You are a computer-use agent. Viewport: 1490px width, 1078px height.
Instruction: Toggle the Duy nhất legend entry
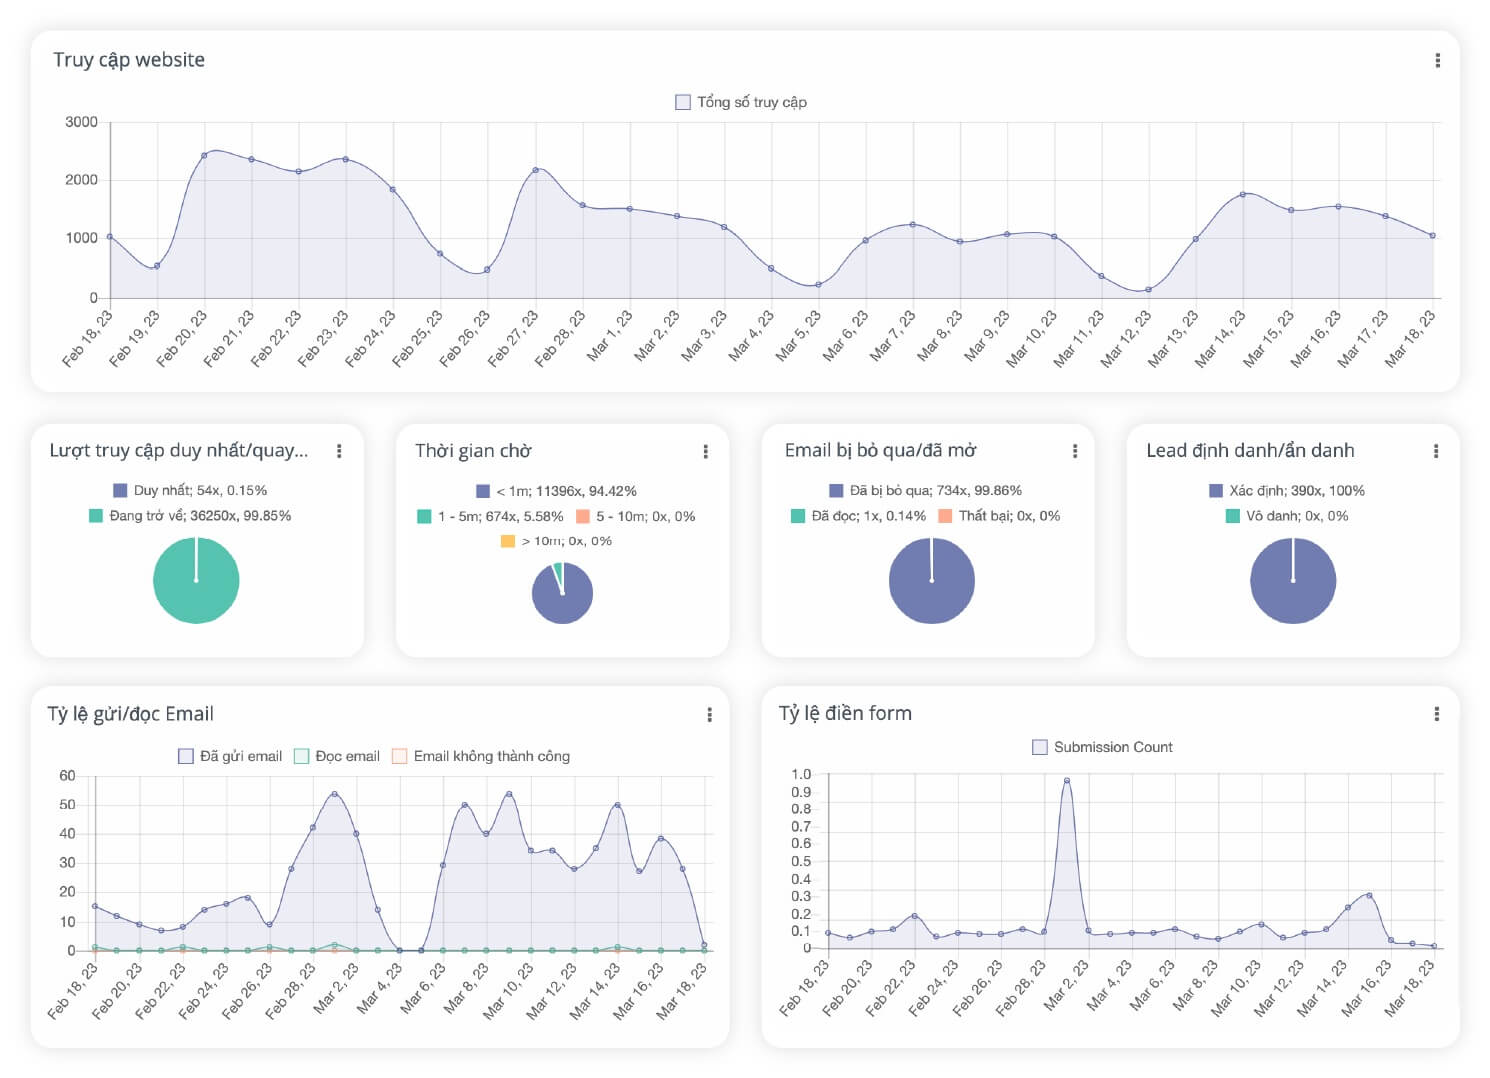tap(190, 491)
